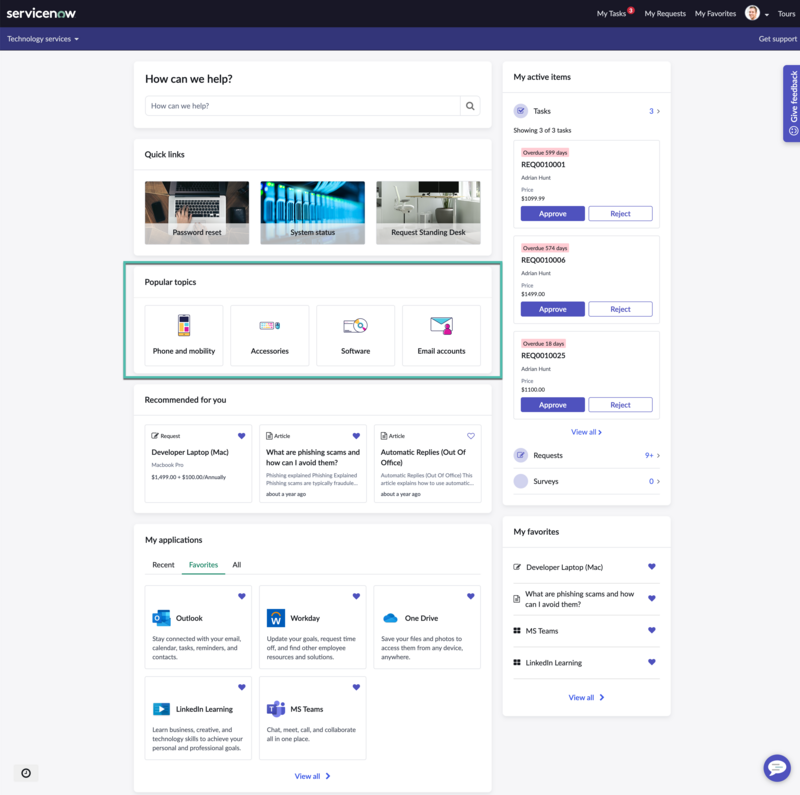This screenshot has height=795, width=800.
Task: Open the Phone and mobility topic
Action: (184, 335)
